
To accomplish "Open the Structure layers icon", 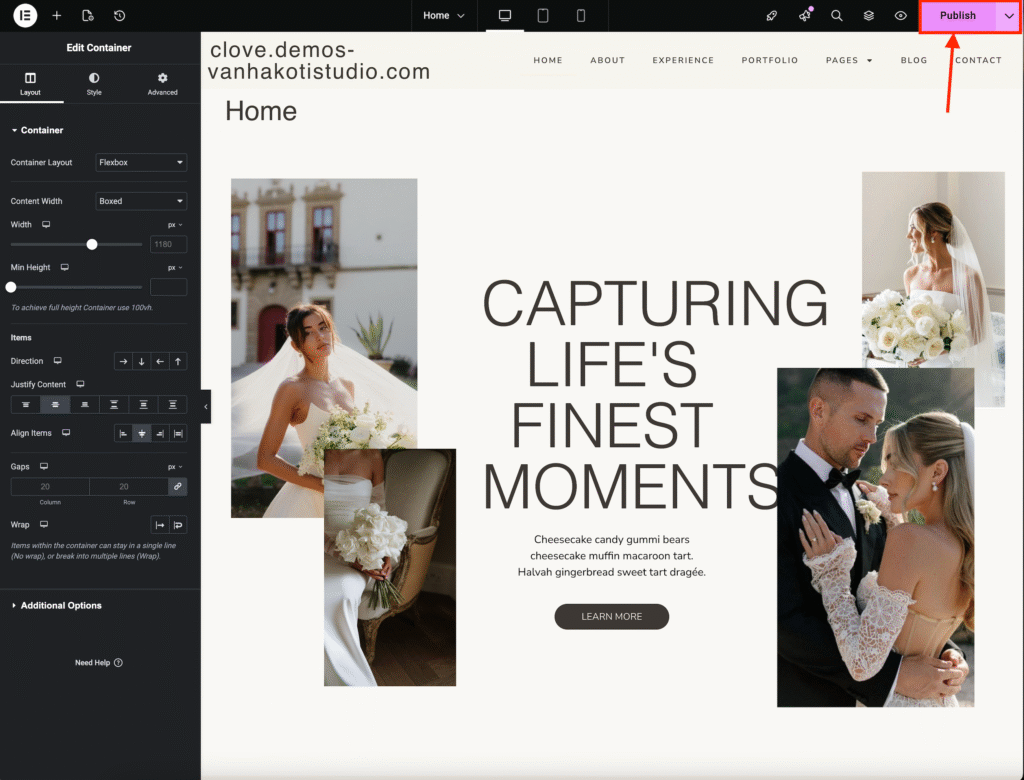I will pyautogui.click(x=869, y=15).
